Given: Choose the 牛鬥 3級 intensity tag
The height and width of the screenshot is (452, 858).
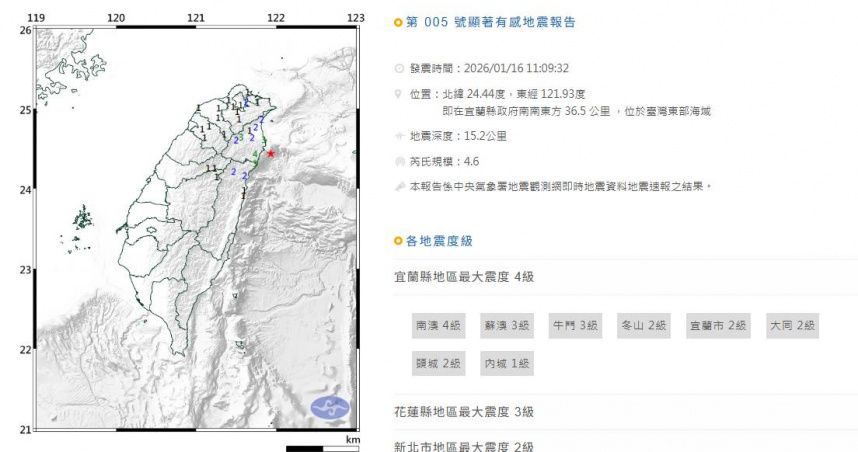Looking at the screenshot, I should click(x=575, y=325).
